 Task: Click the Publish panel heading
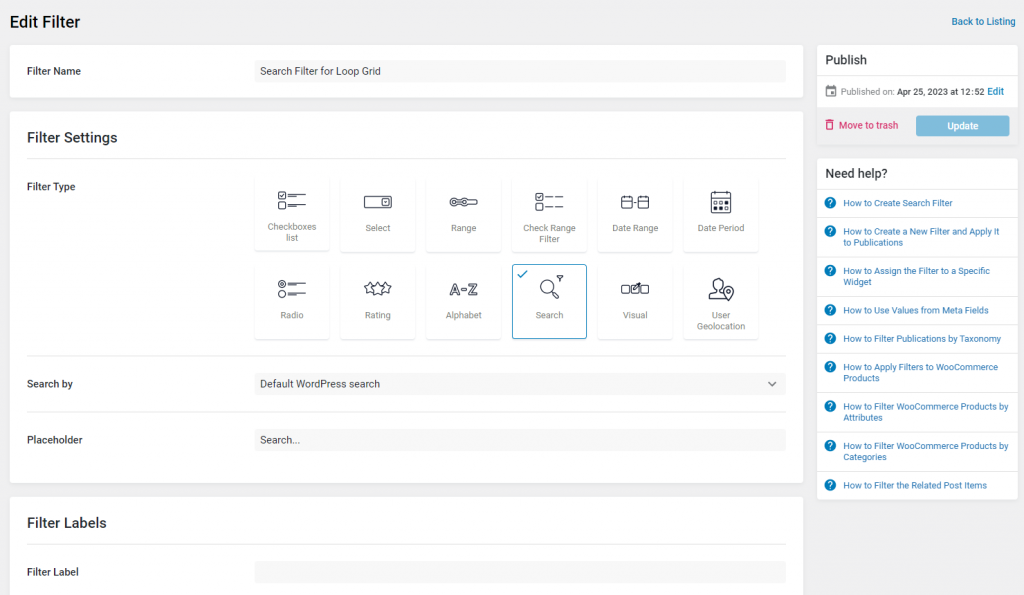(846, 60)
